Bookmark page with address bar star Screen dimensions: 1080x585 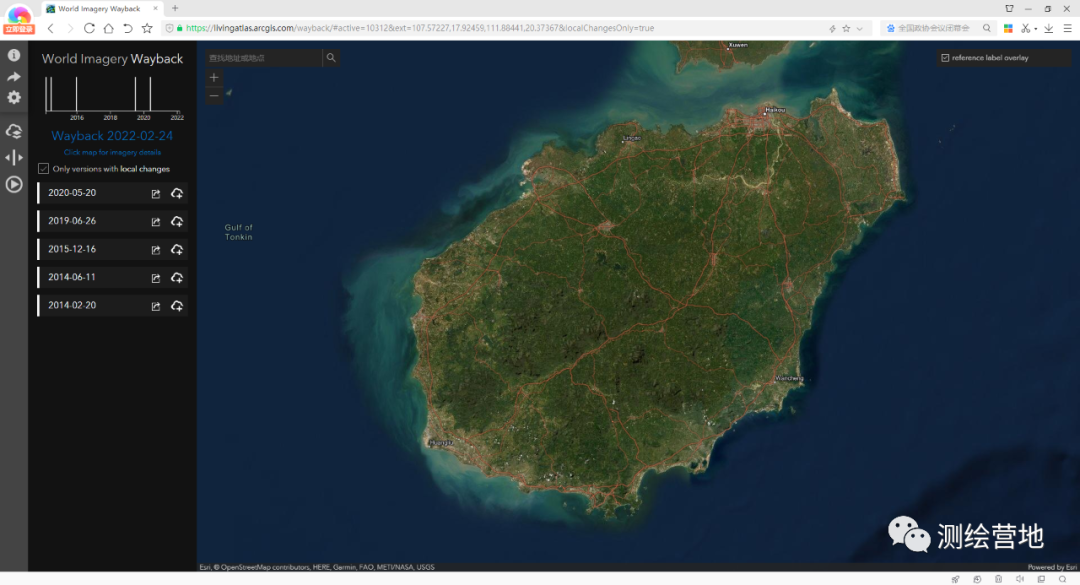pos(847,28)
